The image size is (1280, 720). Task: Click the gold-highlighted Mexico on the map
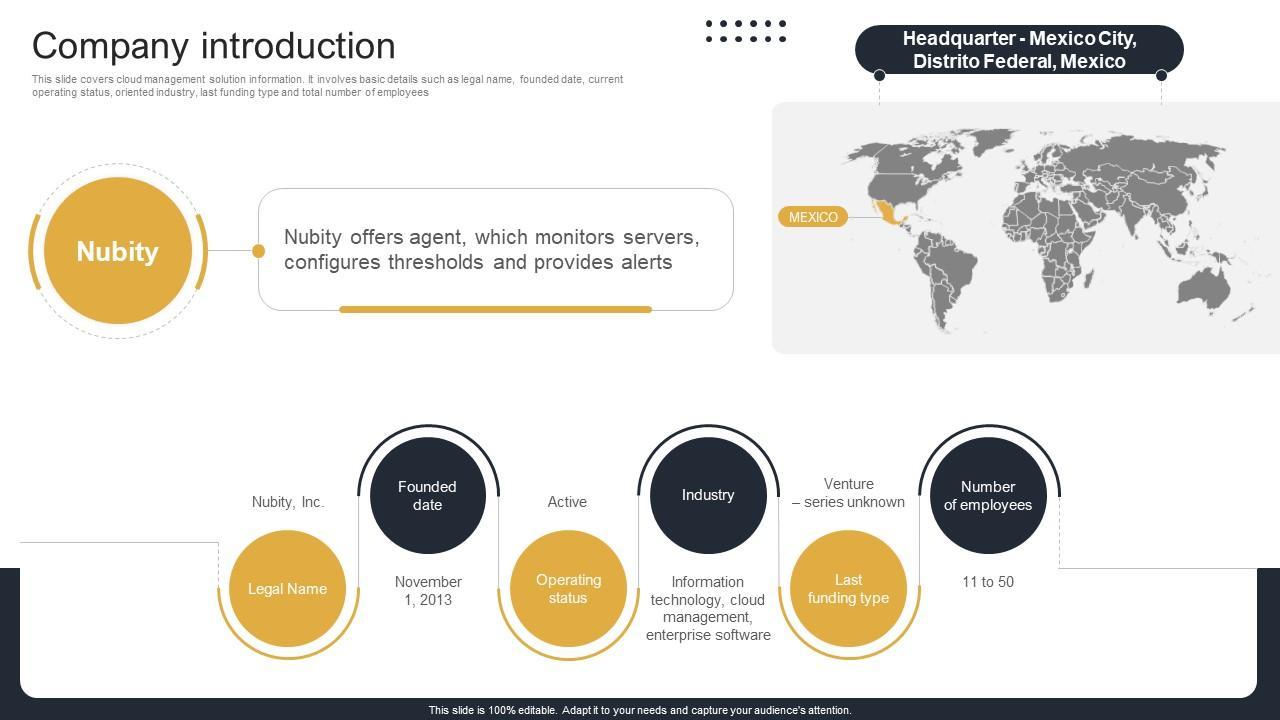coord(889,214)
